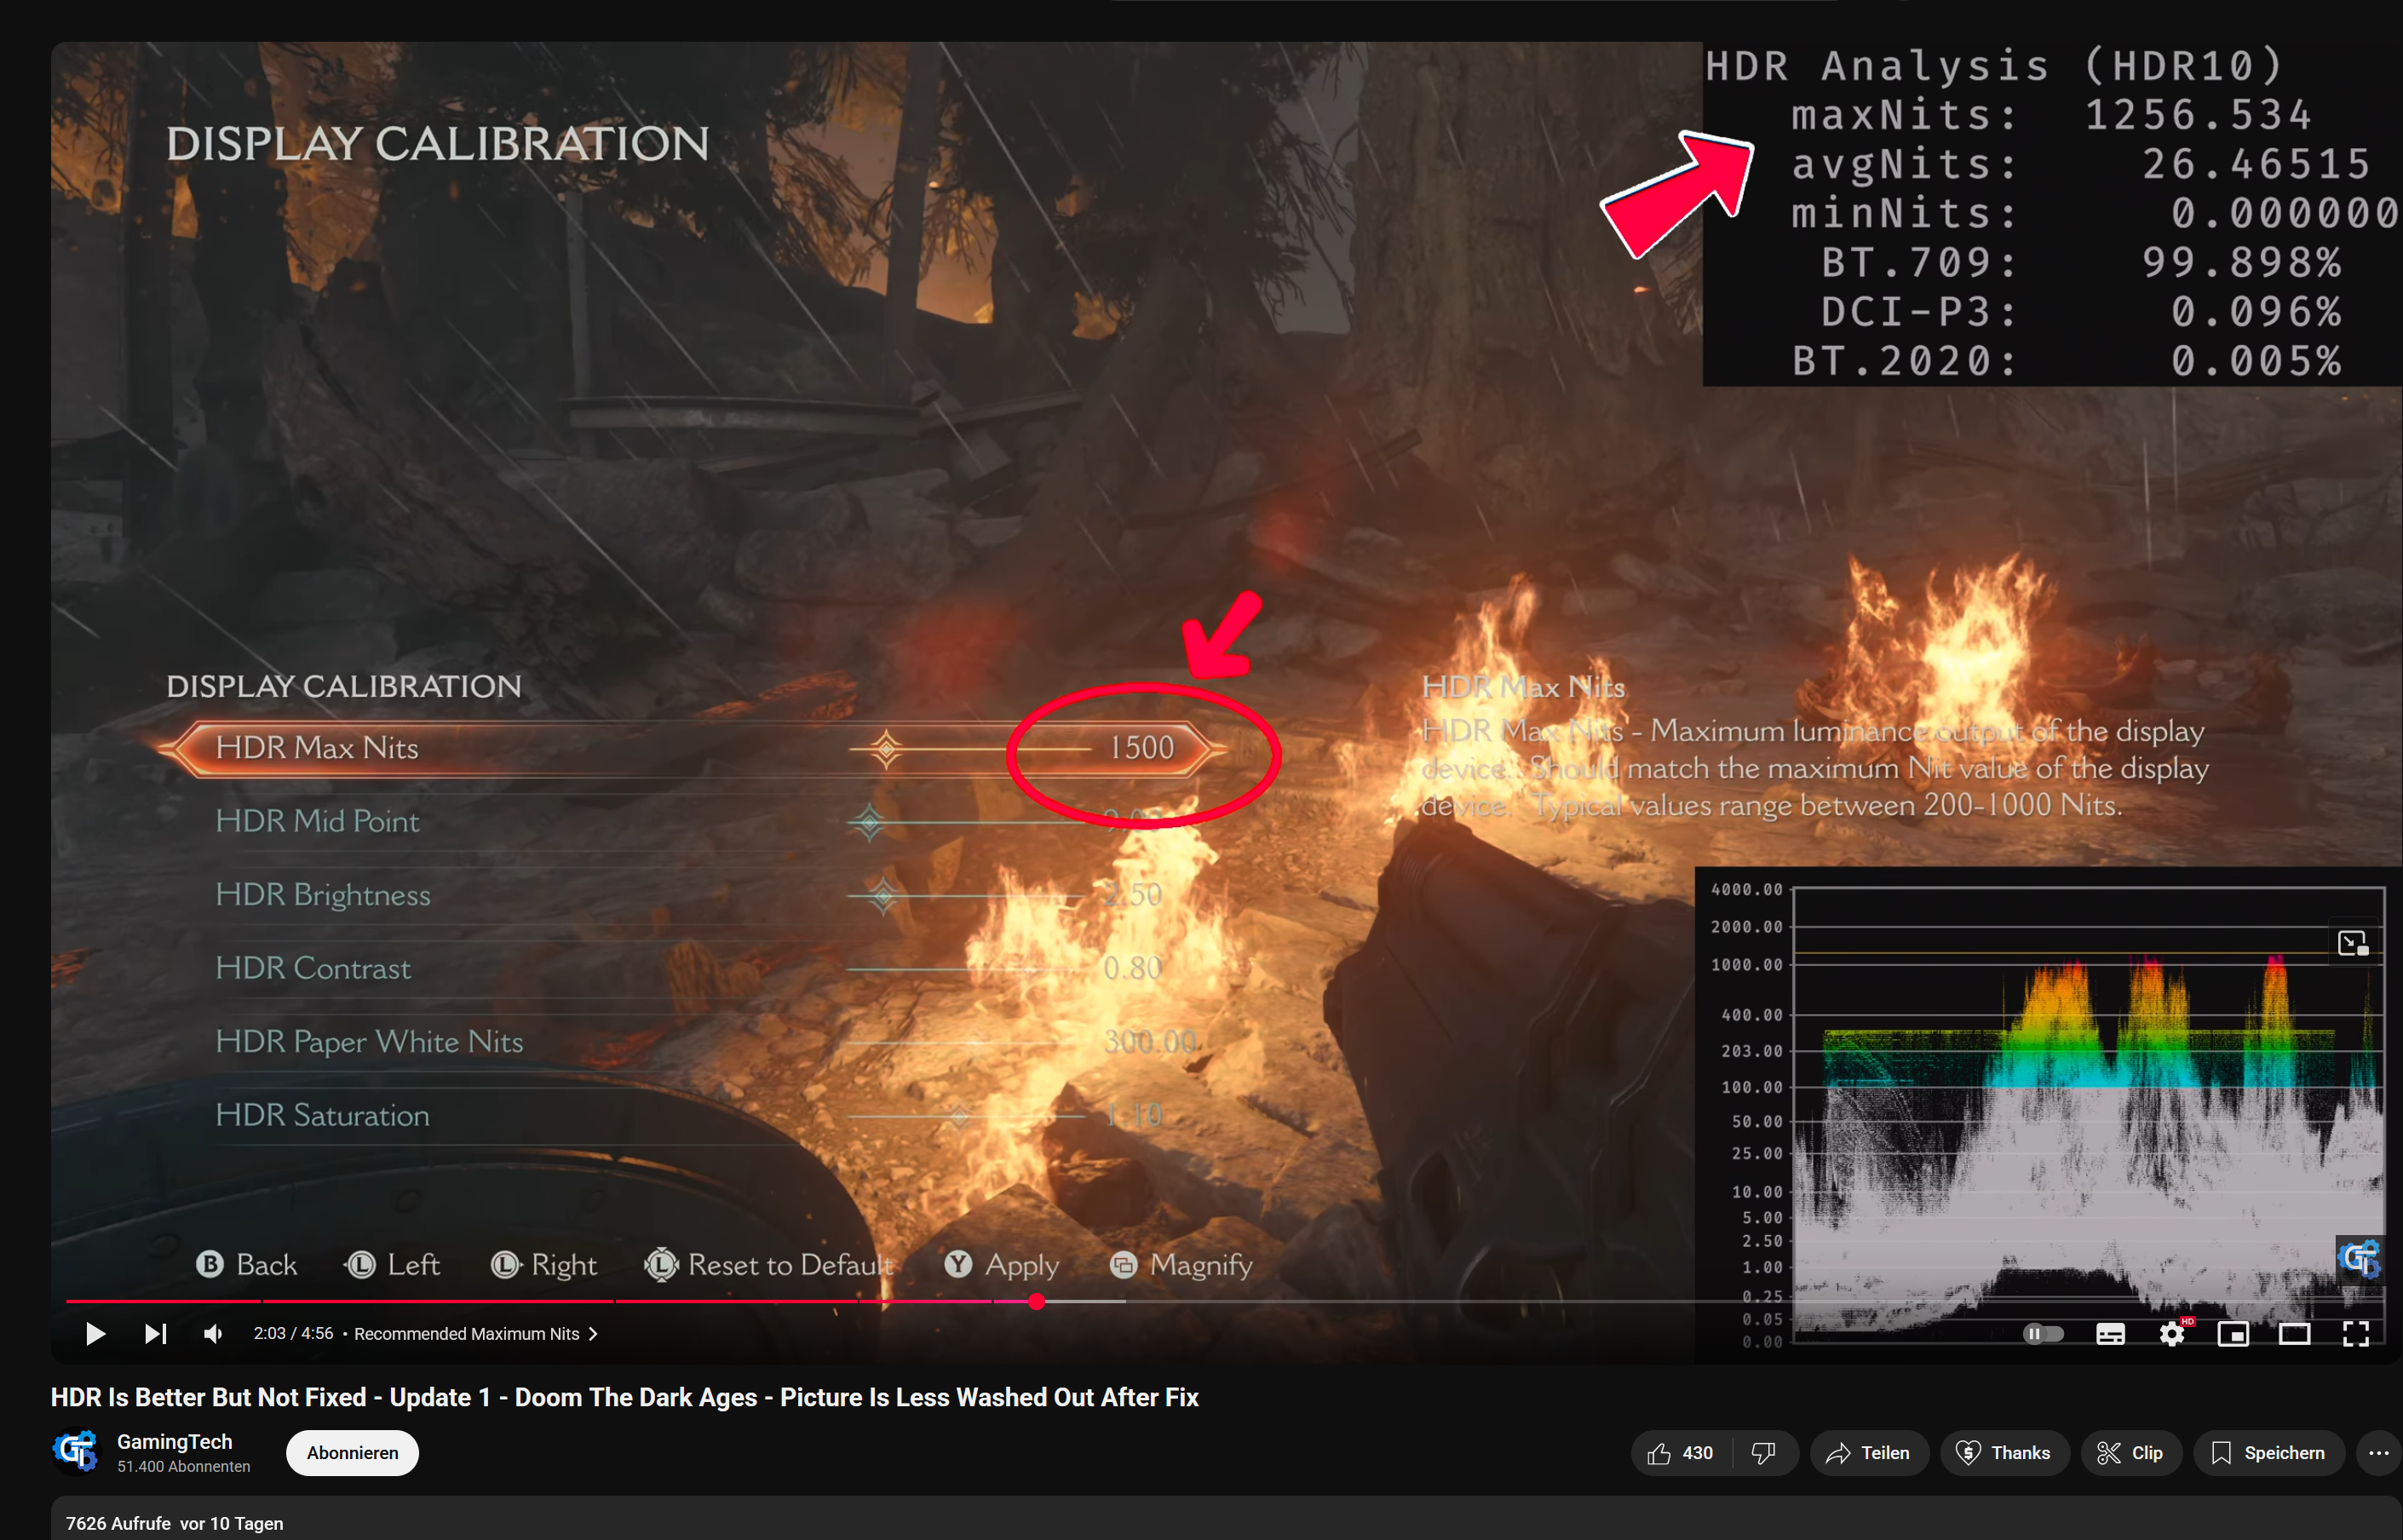Mute the video volume

click(x=213, y=1333)
